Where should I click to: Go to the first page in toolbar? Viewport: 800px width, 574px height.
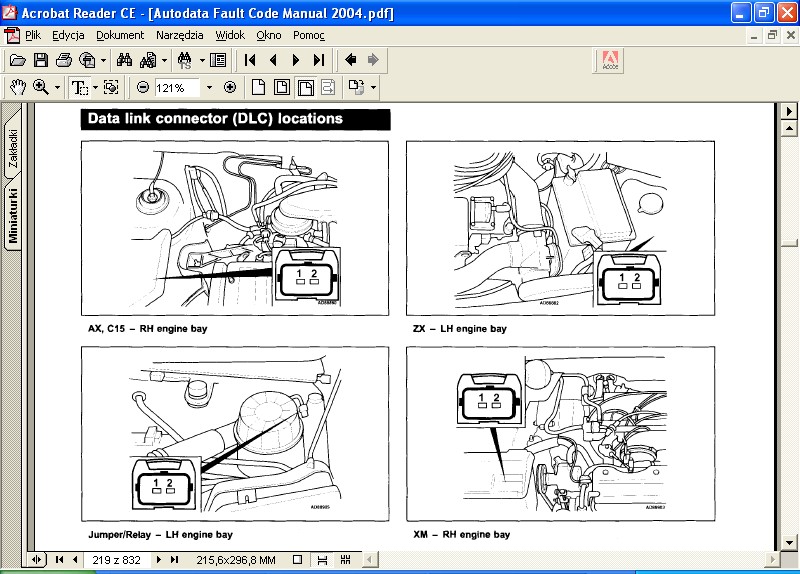tap(250, 60)
